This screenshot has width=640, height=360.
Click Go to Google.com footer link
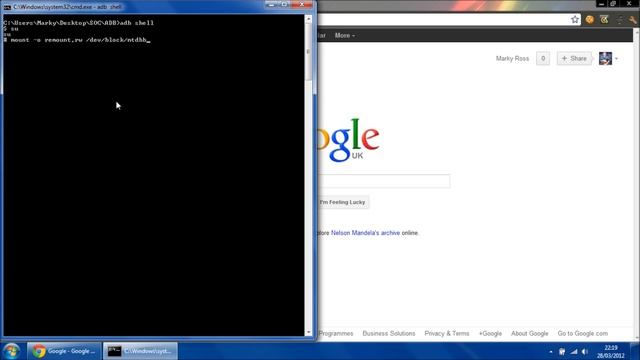[x=582, y=333]
